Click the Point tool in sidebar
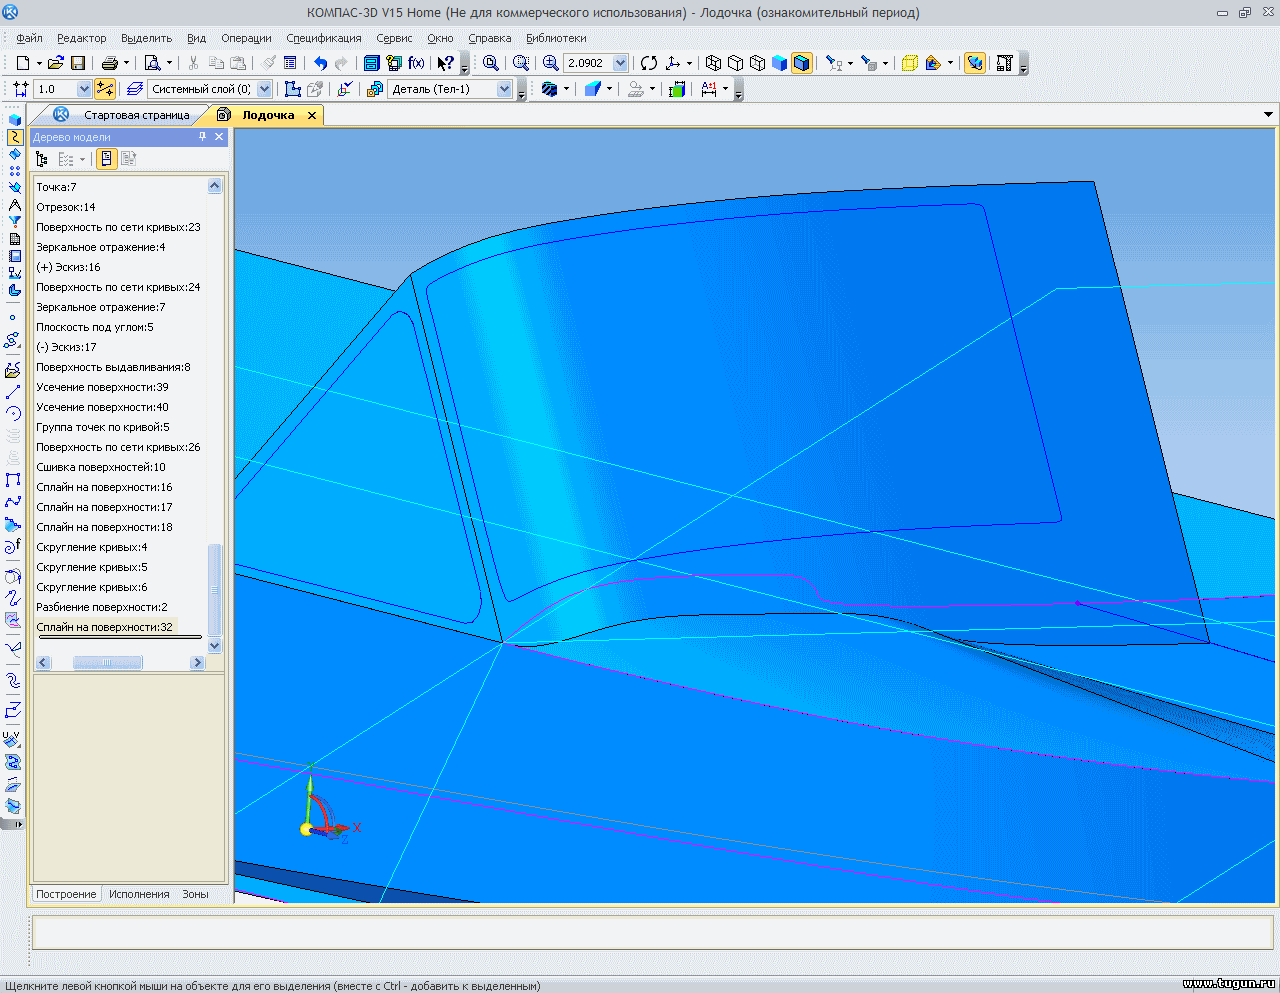The width and height of the screenshot is (1280, 993). point(13,318)
